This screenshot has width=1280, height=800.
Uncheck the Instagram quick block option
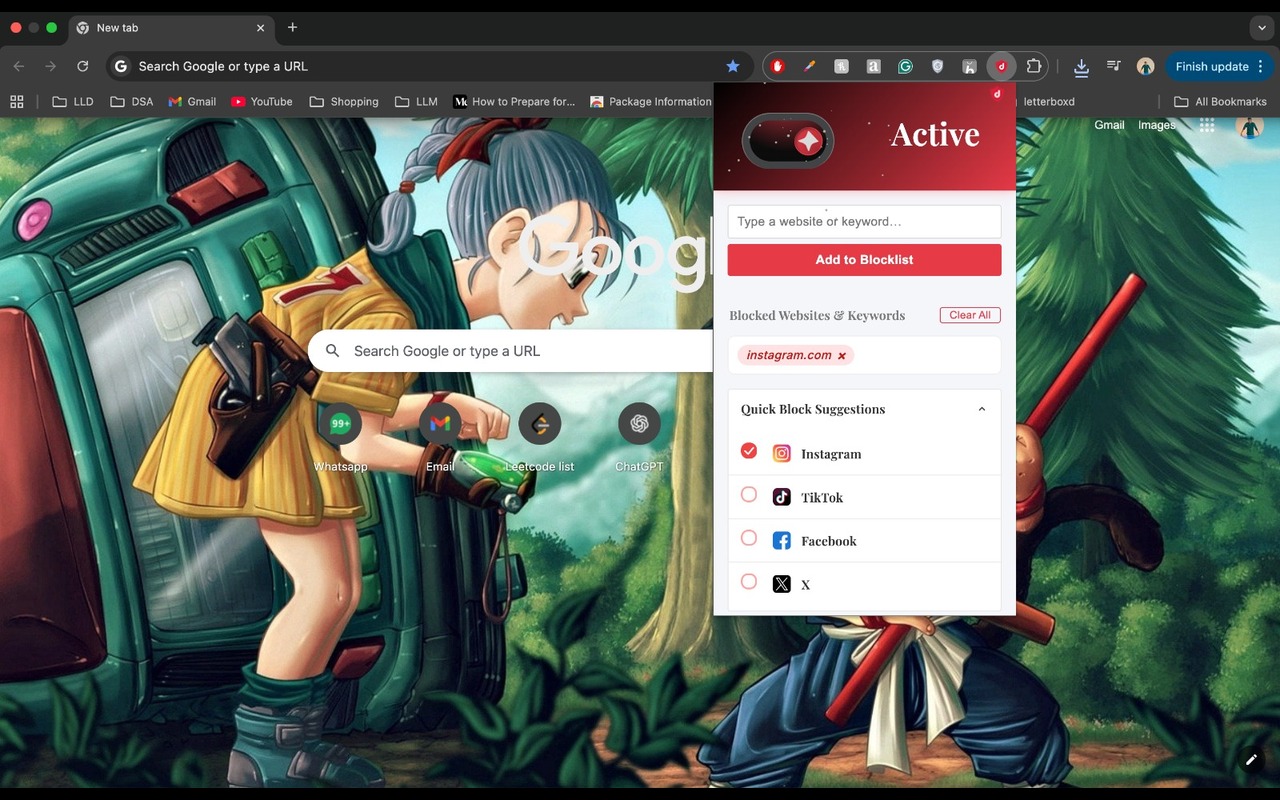749,451
